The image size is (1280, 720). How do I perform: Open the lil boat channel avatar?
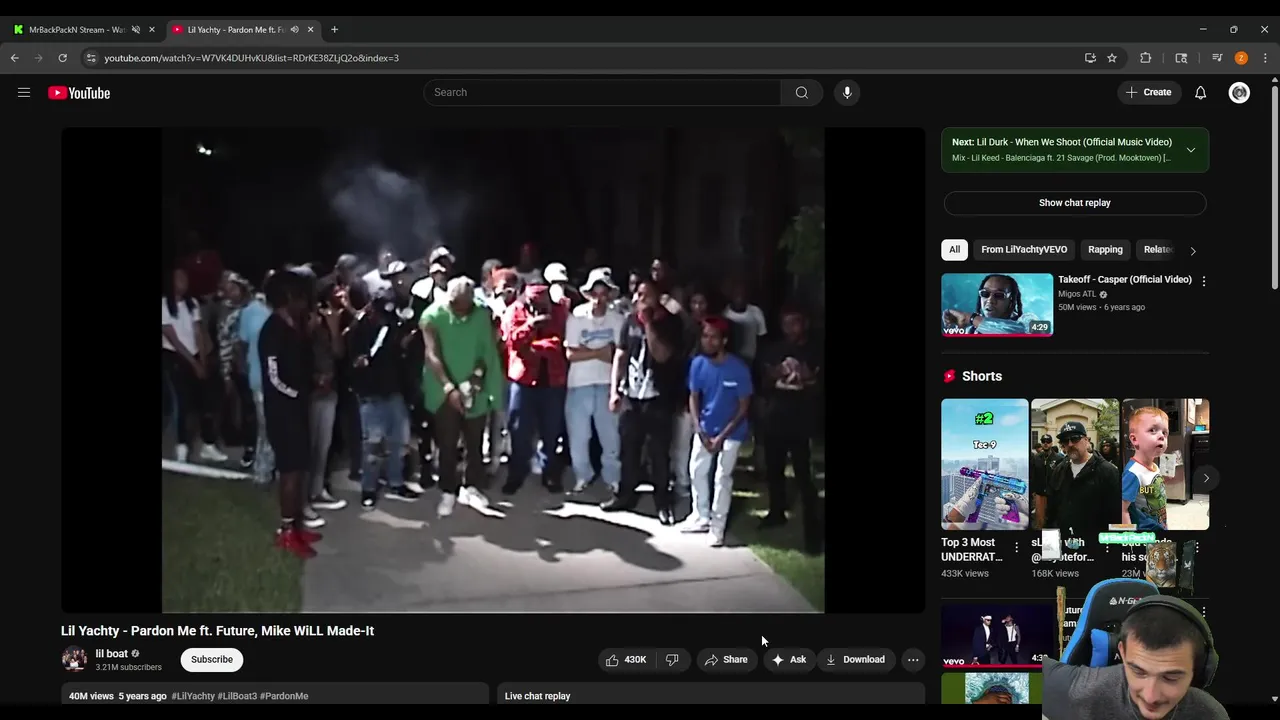pos(74,659)
